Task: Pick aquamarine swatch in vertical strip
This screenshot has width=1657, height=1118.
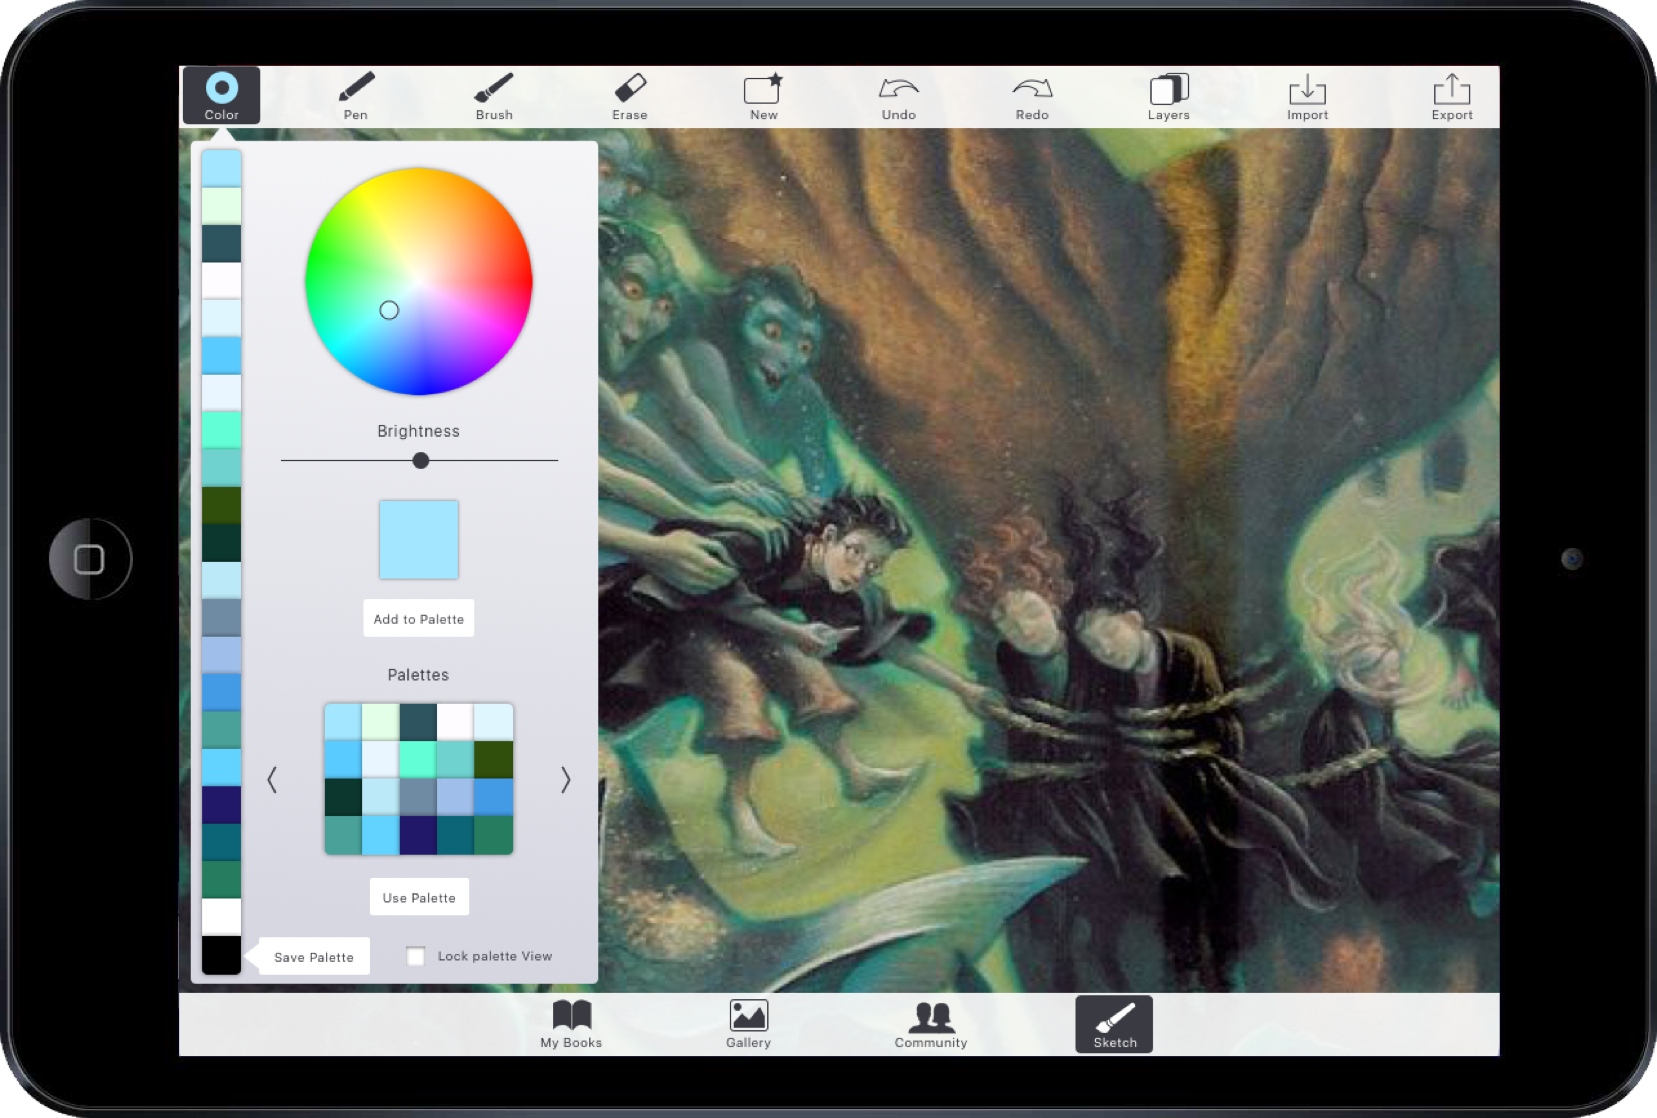Action: [221, 430]
